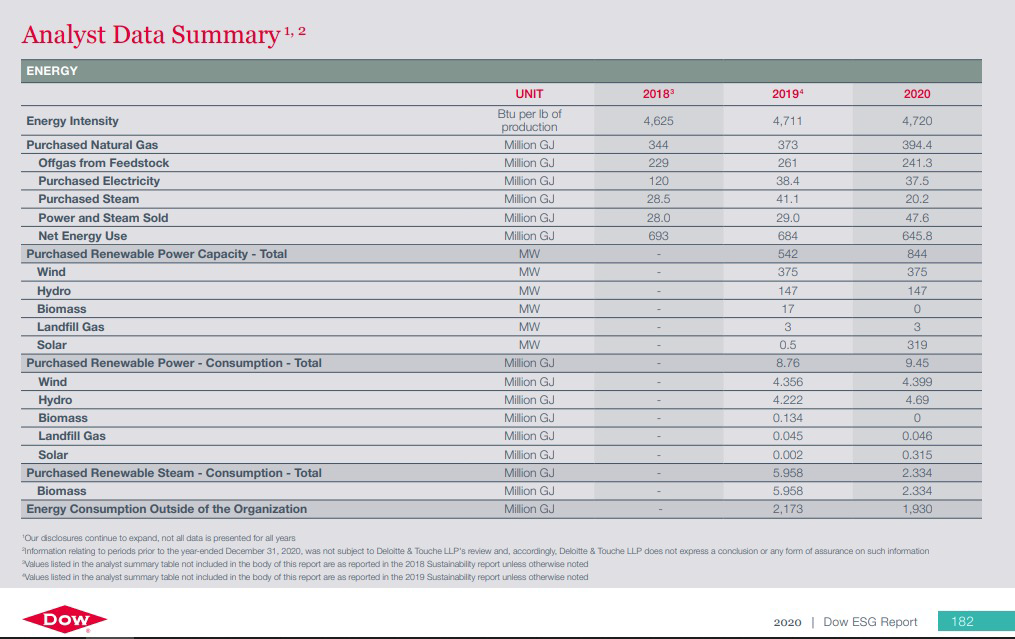1015x639 pixels.
Task: Select Biomass consumption value 0.134
Action: pos(787,418)
